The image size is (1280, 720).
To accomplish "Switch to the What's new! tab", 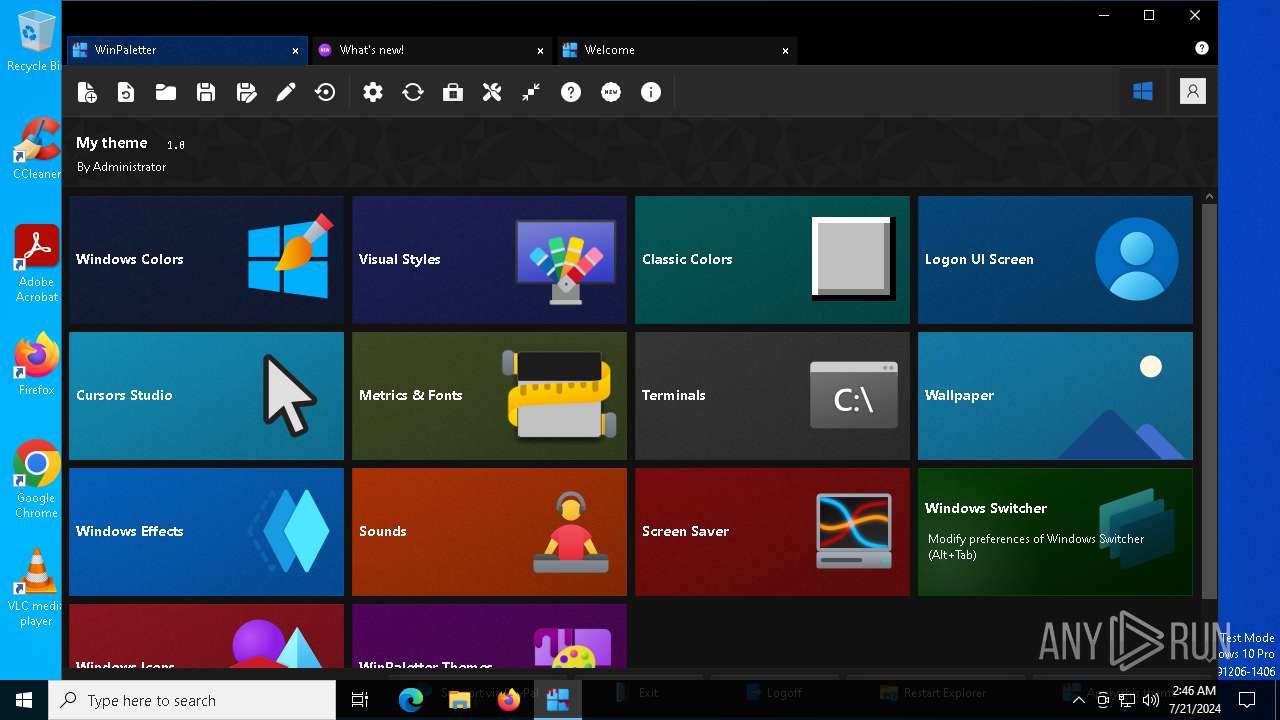I will coord(431,50).
